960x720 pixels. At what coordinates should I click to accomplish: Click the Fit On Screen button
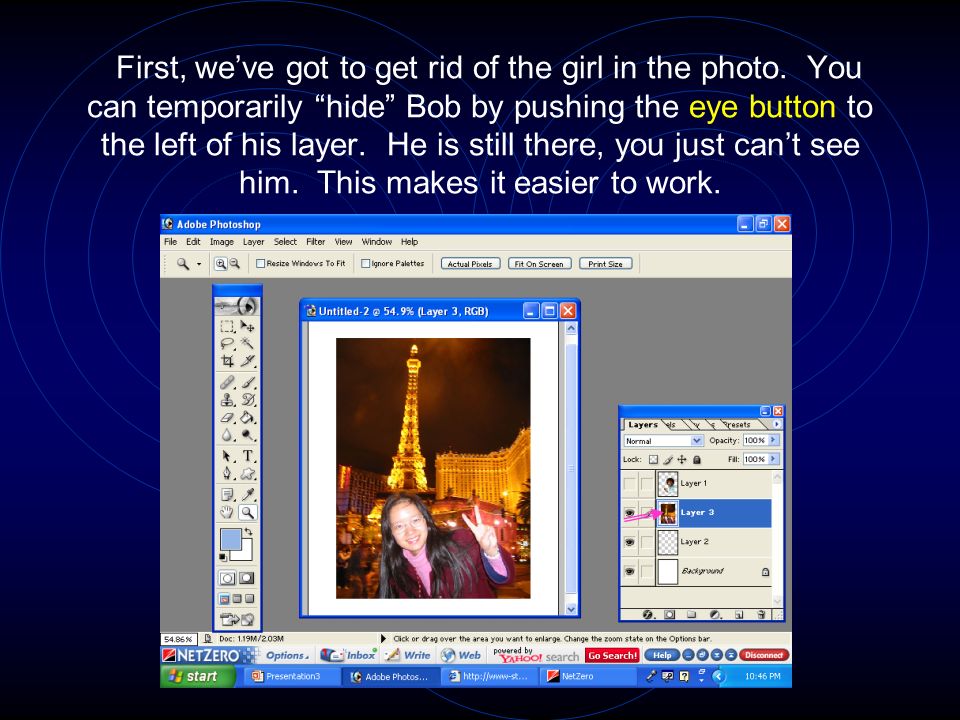(539, 264)
